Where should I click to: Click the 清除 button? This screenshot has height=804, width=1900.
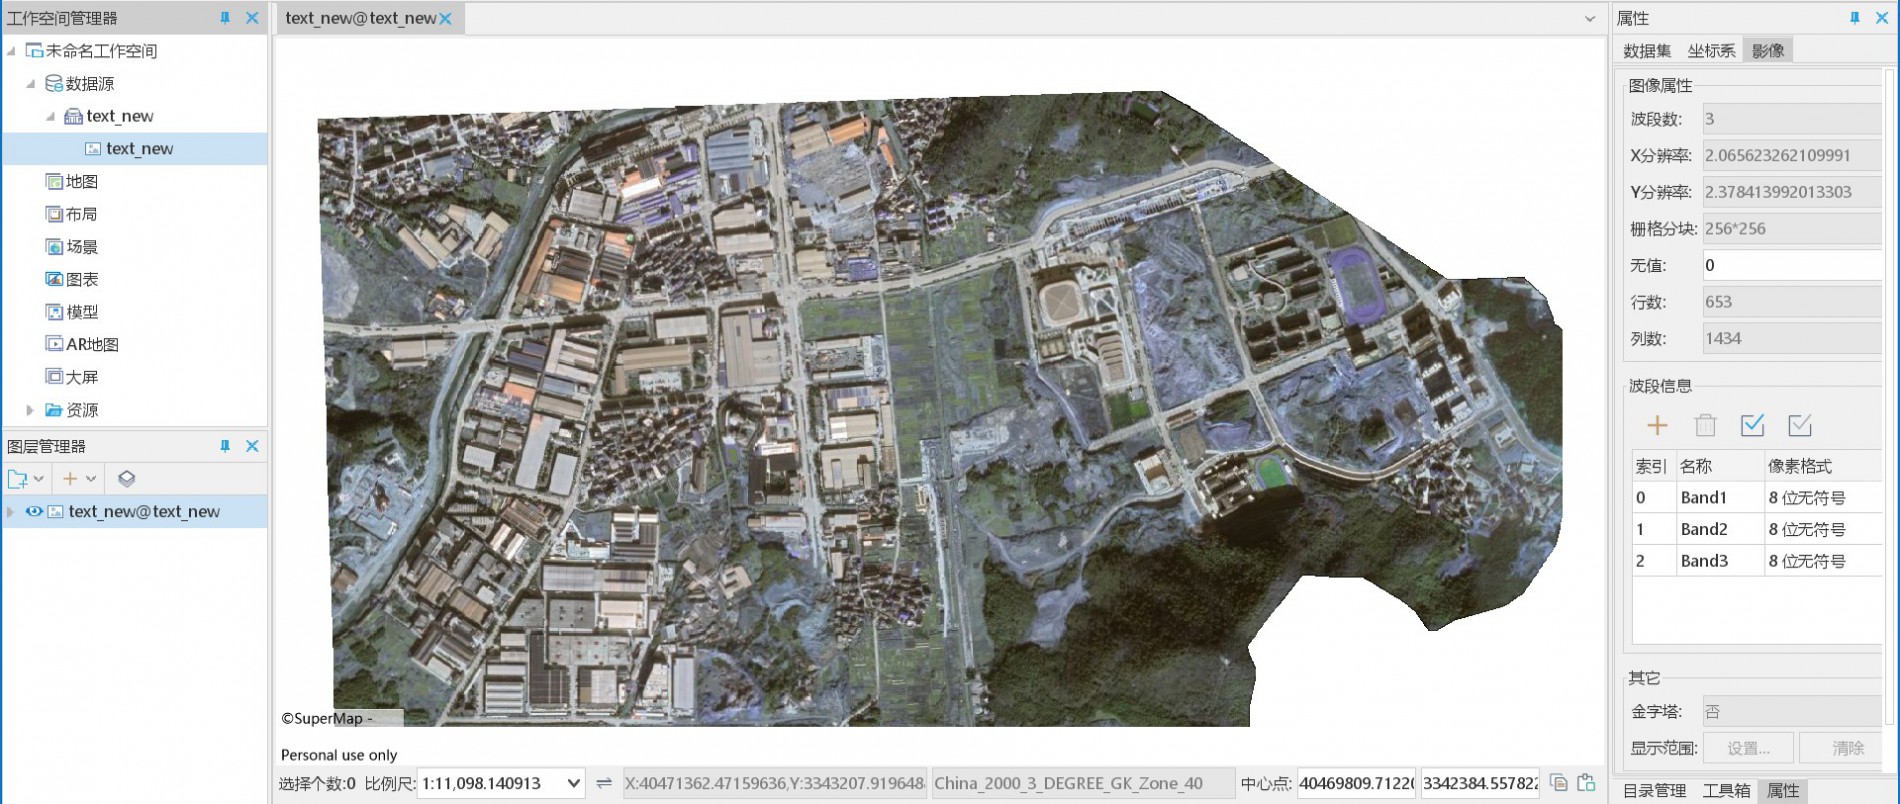coord(1841,748)
